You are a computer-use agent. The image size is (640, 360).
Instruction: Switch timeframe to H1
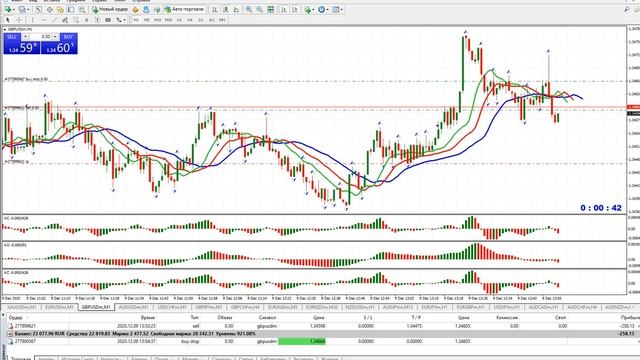click(x=179, y=20)
